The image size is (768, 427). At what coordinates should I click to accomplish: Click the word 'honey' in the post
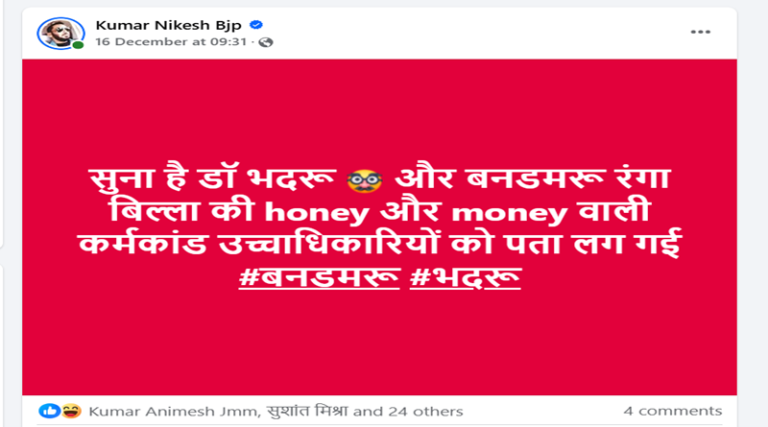(x=317, y=214)
